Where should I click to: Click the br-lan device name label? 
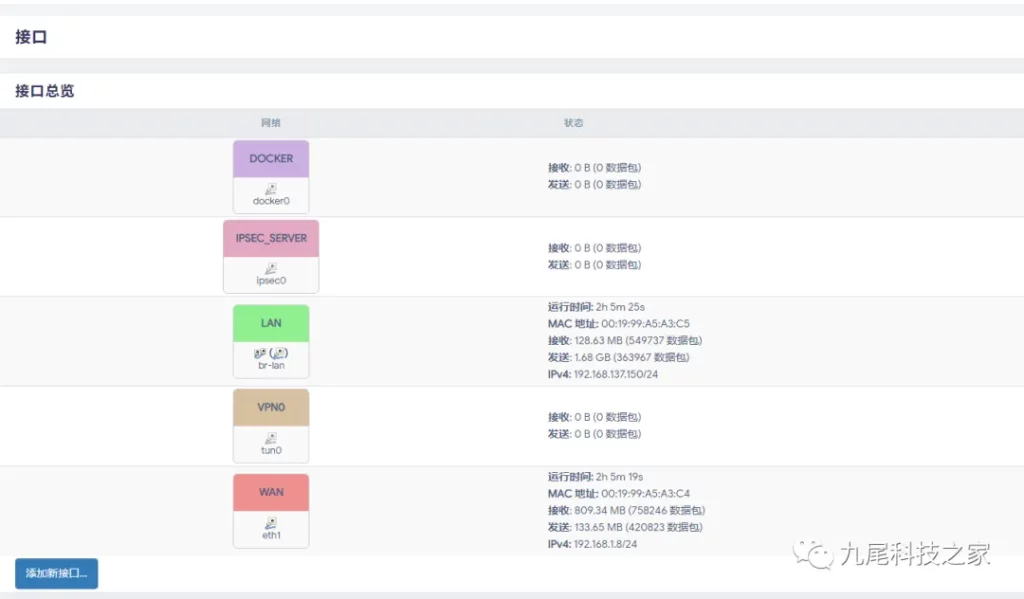[x=271, y=366]
